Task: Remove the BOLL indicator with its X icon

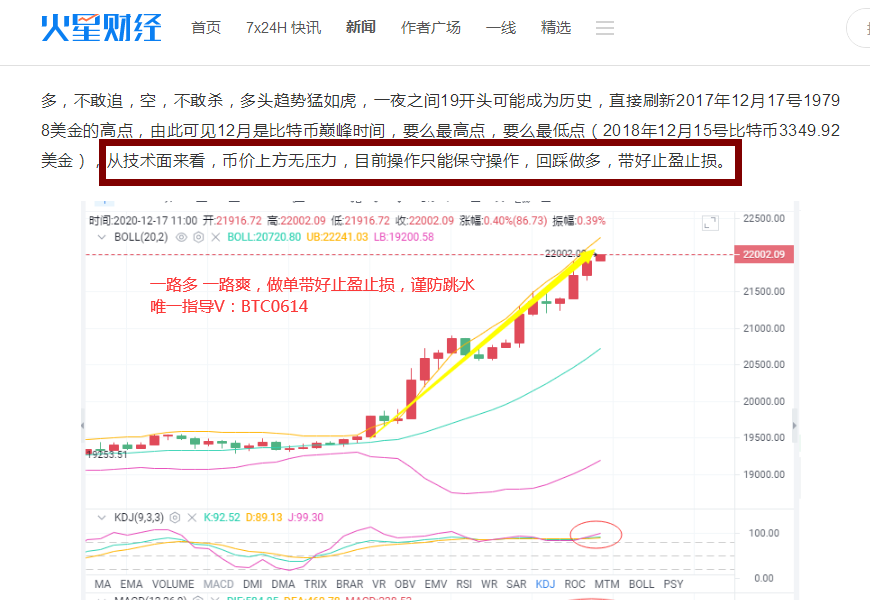Action: [215, 237]
